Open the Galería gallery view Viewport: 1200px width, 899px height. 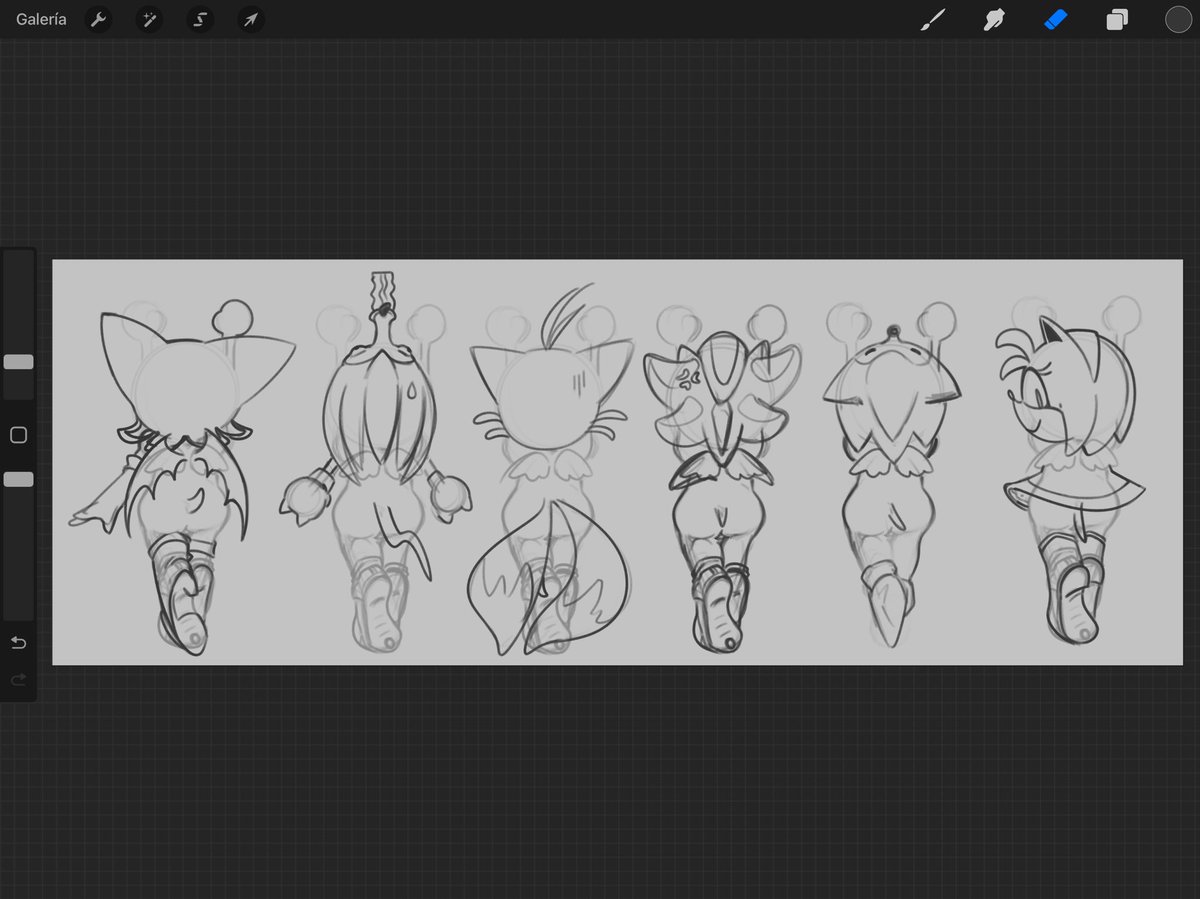pos(41,19)
